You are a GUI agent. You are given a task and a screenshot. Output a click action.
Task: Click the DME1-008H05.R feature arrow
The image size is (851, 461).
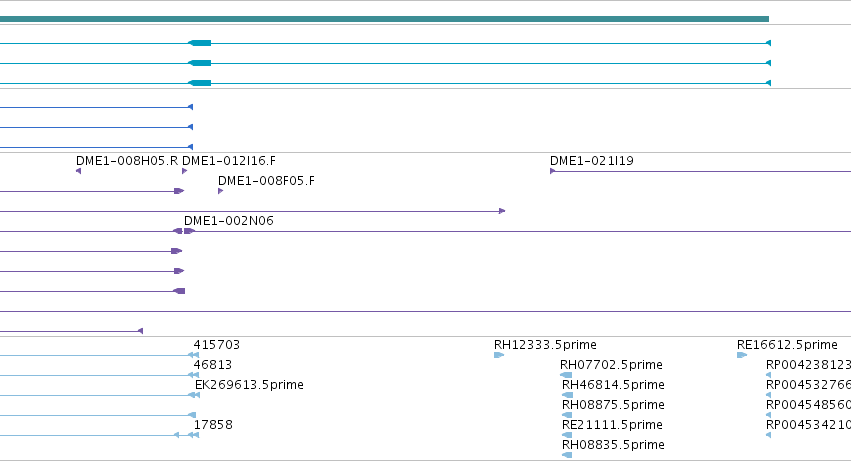coord(78,171)
